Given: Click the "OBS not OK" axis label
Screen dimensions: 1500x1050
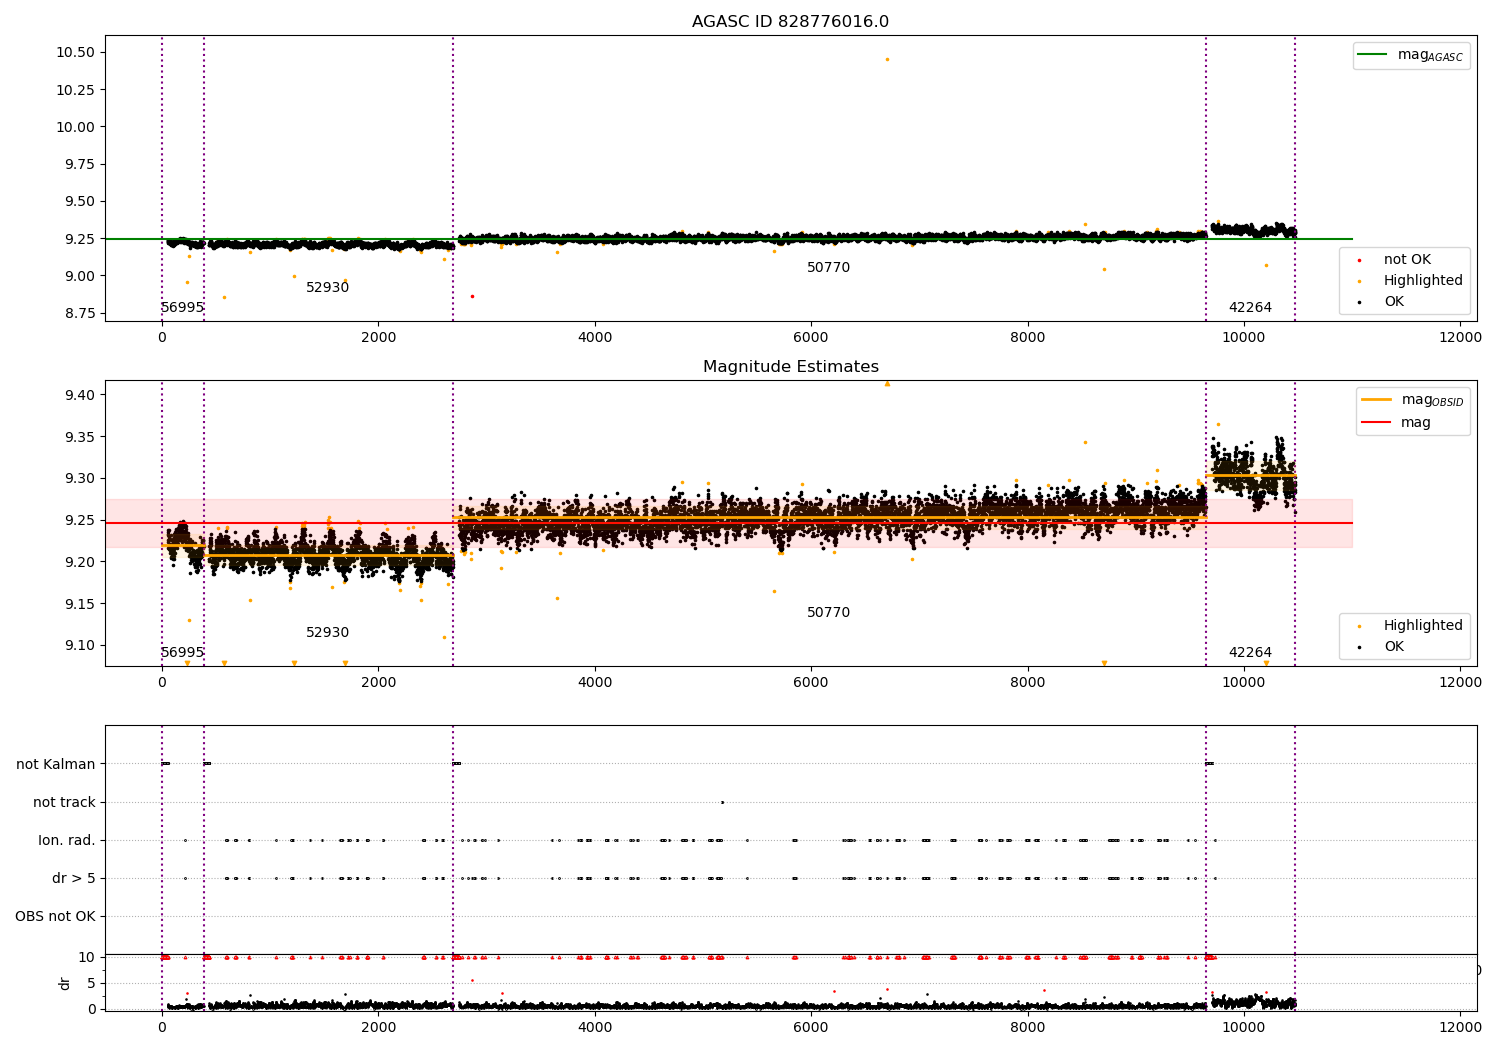Looking at the screenshot, I should point(55,916).
